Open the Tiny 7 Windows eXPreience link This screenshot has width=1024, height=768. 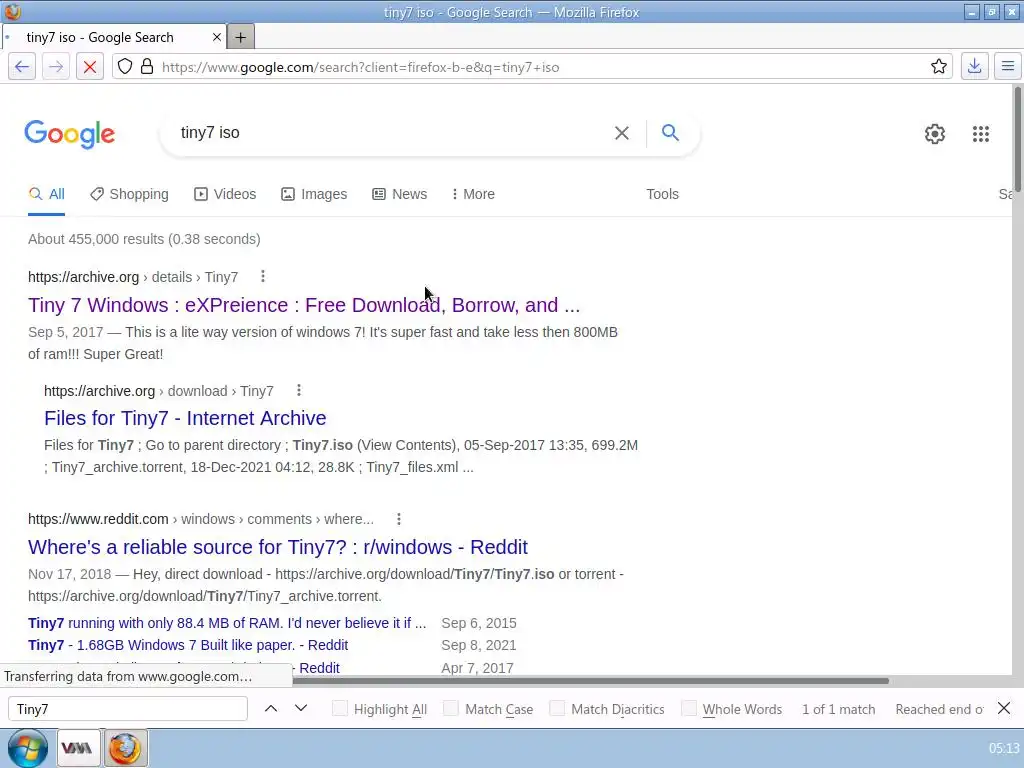304,305
